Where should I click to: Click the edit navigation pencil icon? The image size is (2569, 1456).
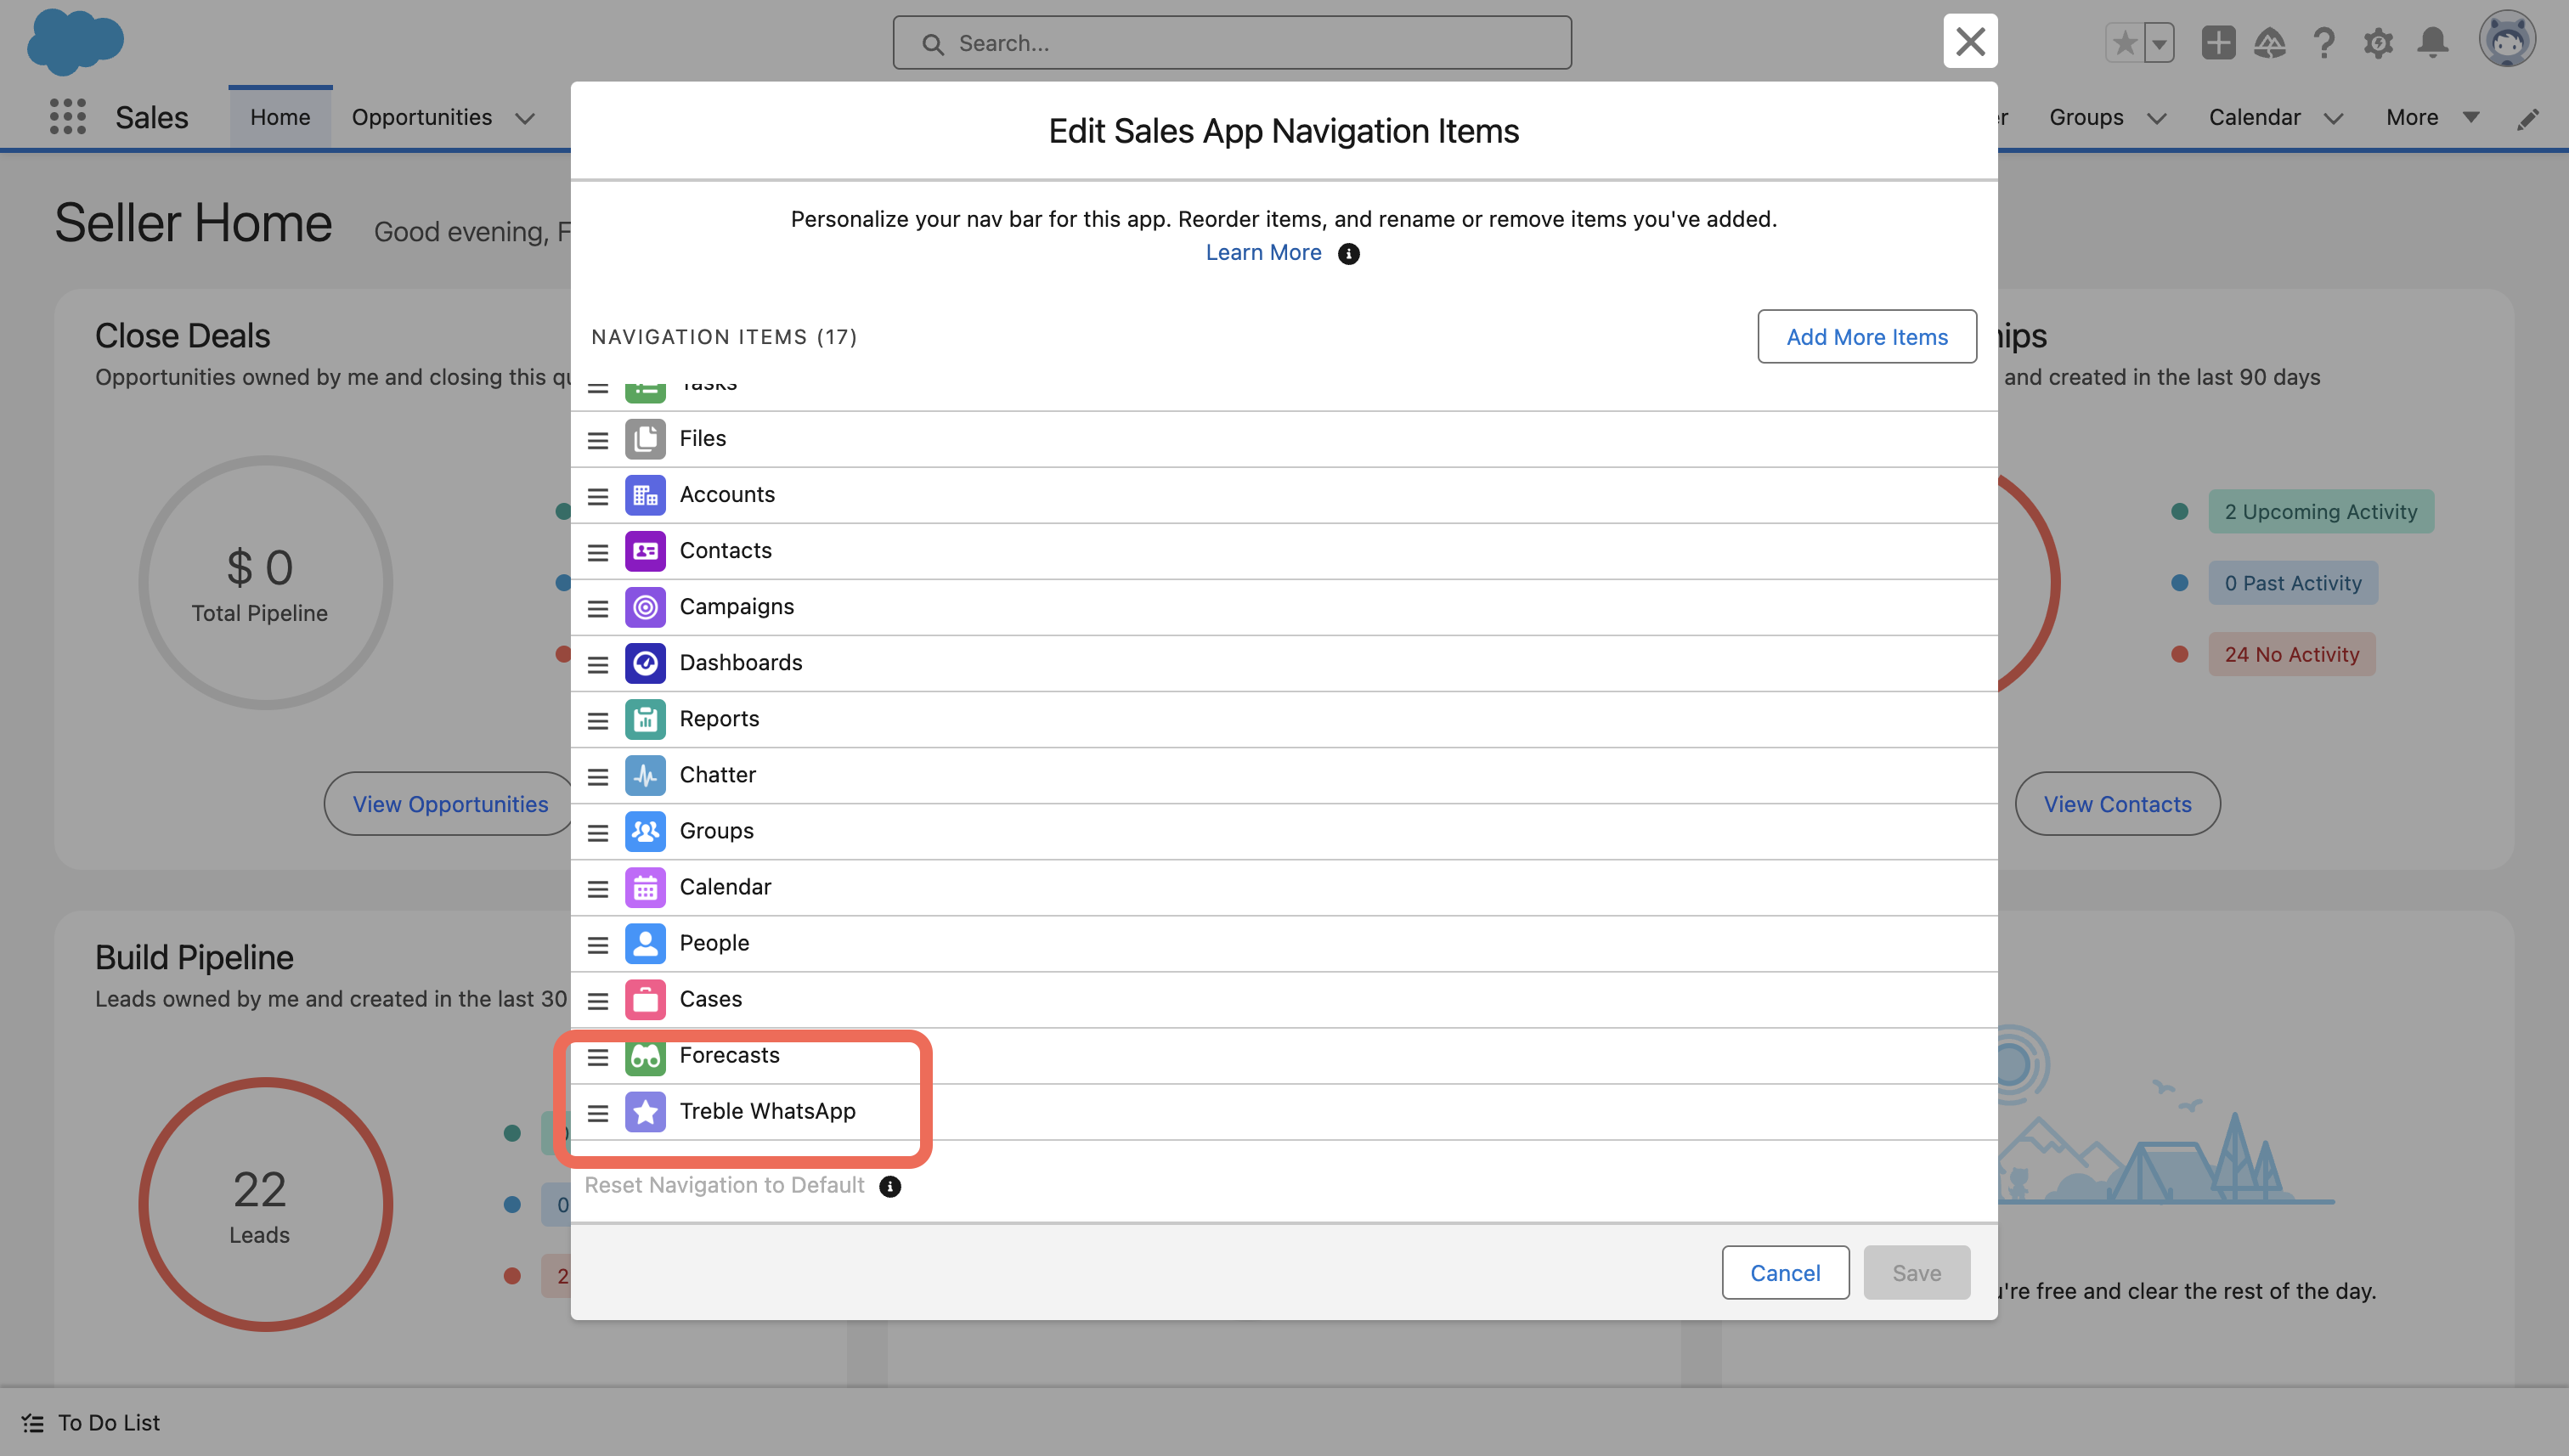point(2527,119)
